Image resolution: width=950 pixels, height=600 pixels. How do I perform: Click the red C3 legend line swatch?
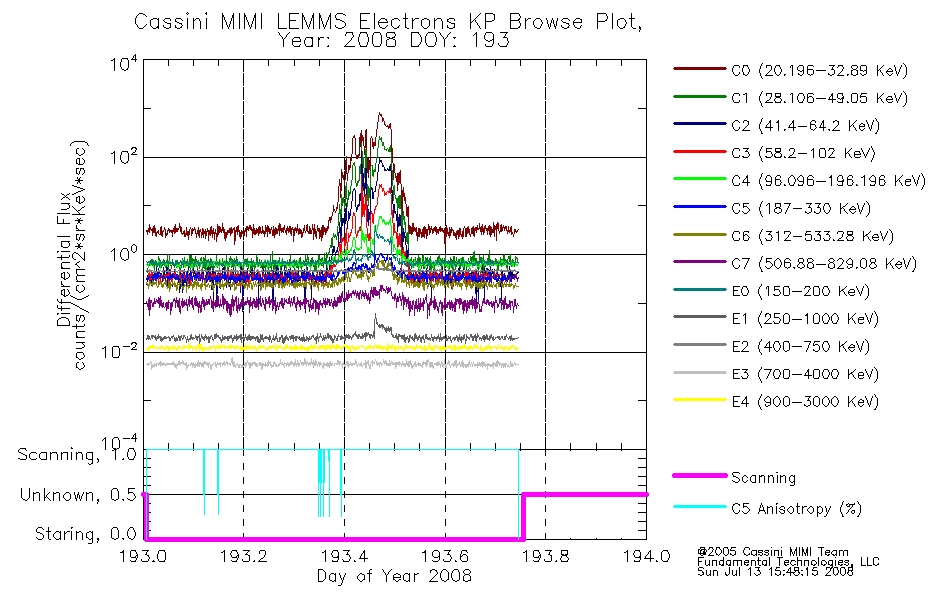coord(700,152)
